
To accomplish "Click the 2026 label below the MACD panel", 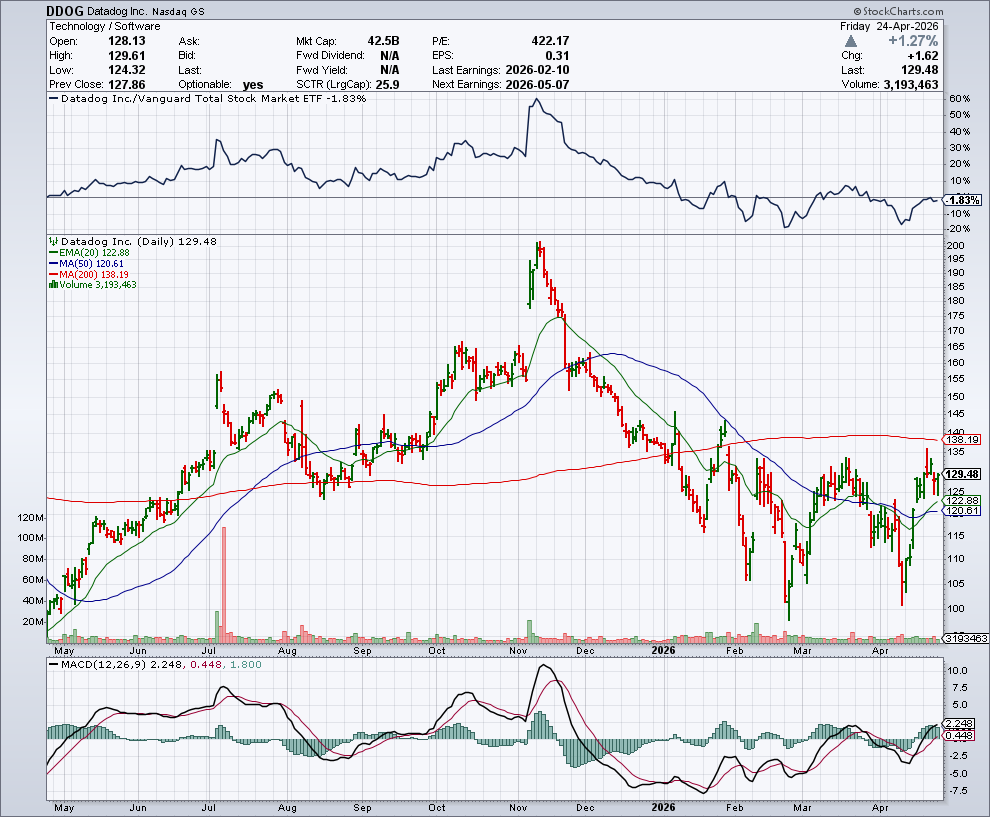I will click(664, 807).
